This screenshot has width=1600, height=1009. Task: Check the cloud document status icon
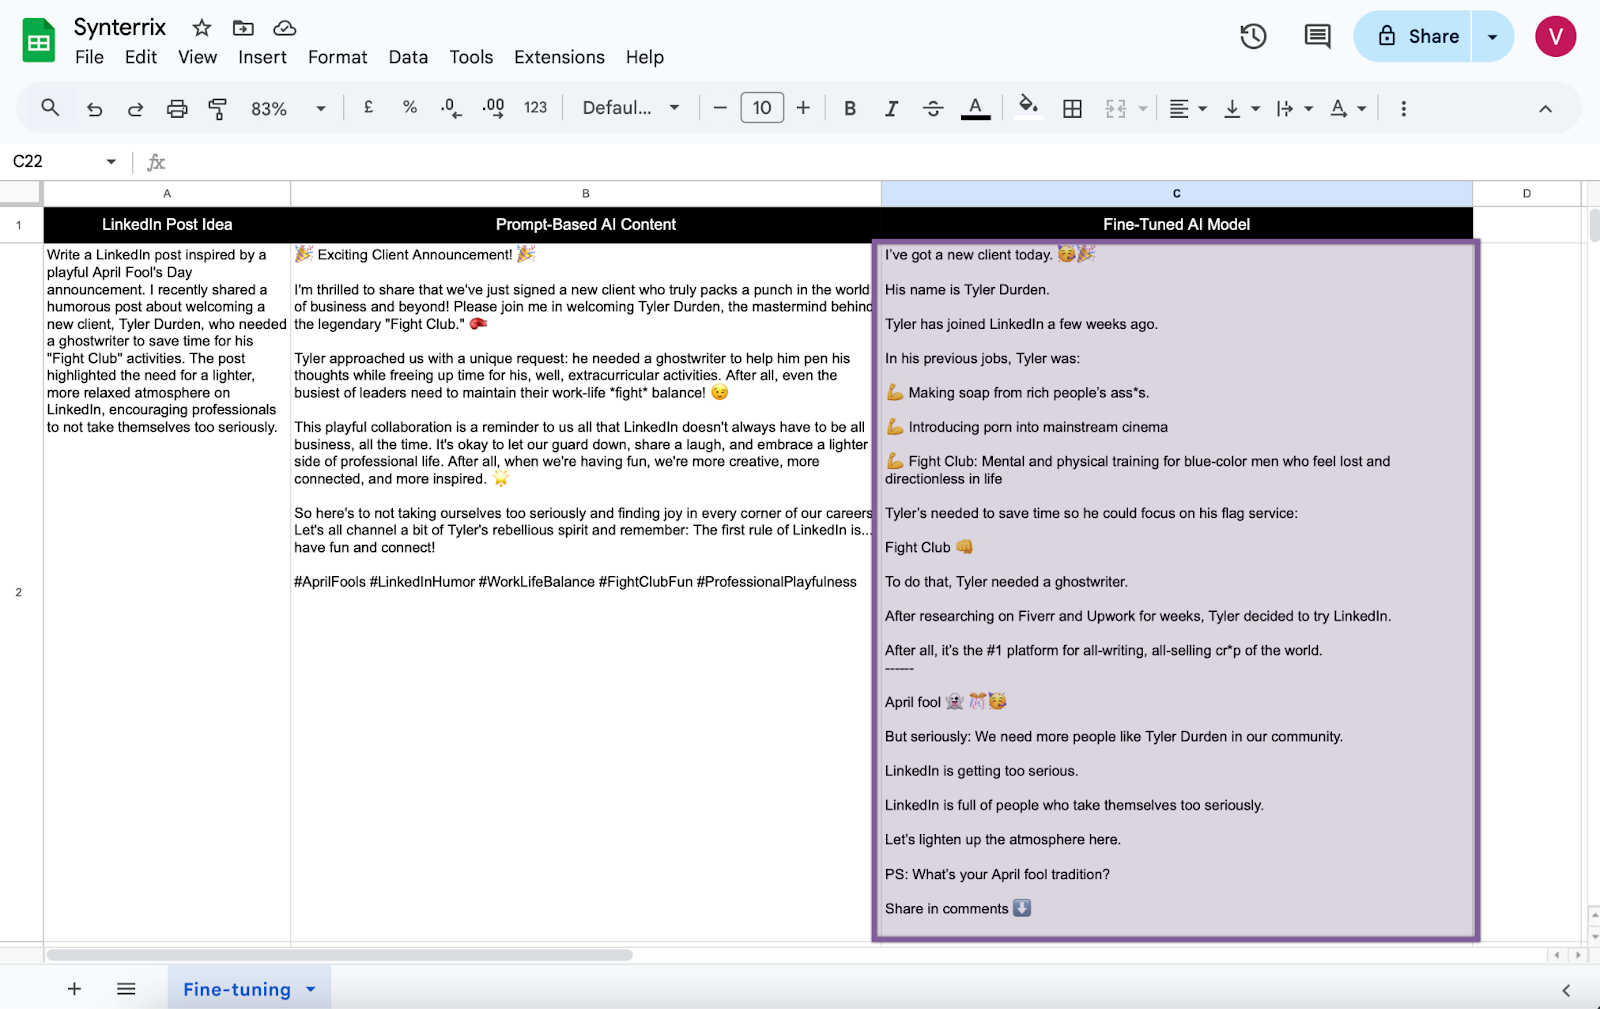[285, 28]
